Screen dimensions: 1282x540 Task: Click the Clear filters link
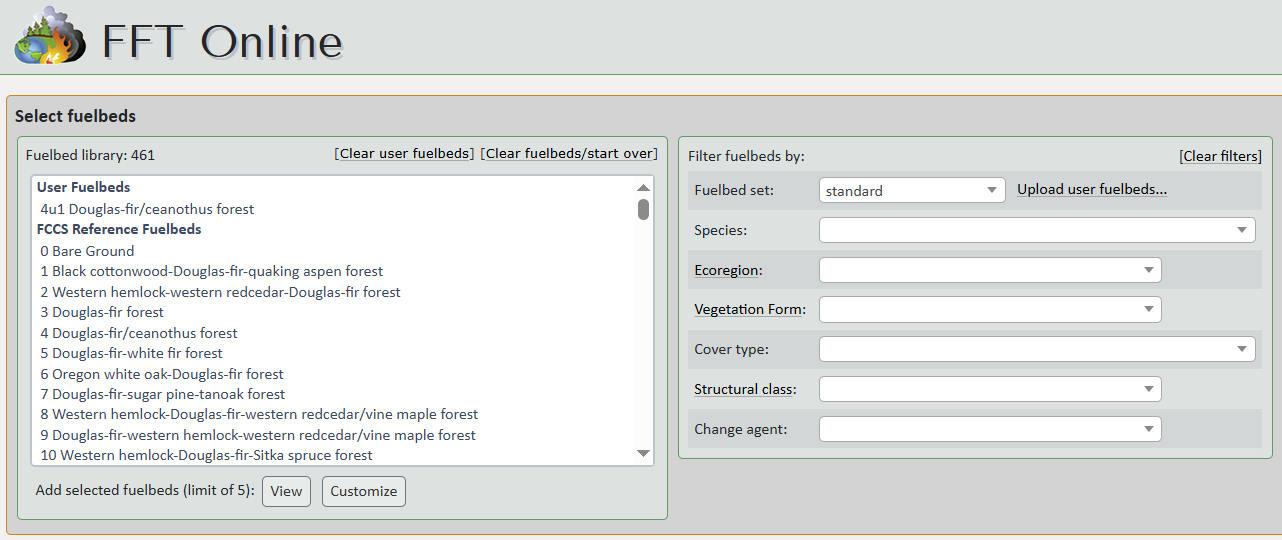pos(1220,156)
